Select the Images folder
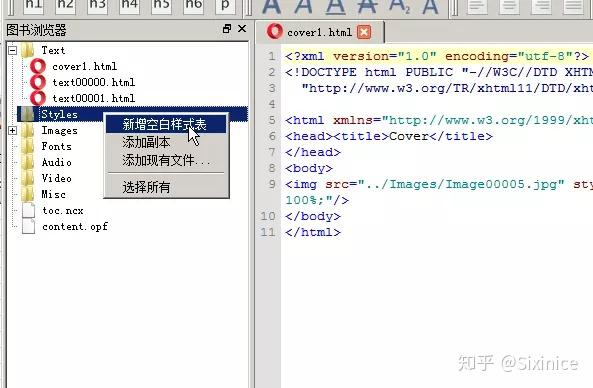This screenshot has width=593, height=388. click(59, 130)
